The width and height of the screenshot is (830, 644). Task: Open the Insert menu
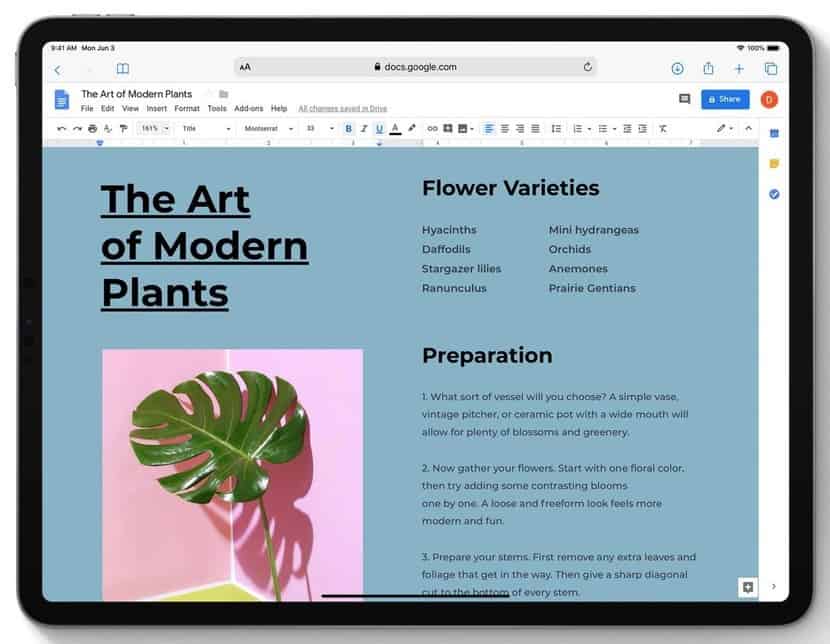[x=156, y=109]
